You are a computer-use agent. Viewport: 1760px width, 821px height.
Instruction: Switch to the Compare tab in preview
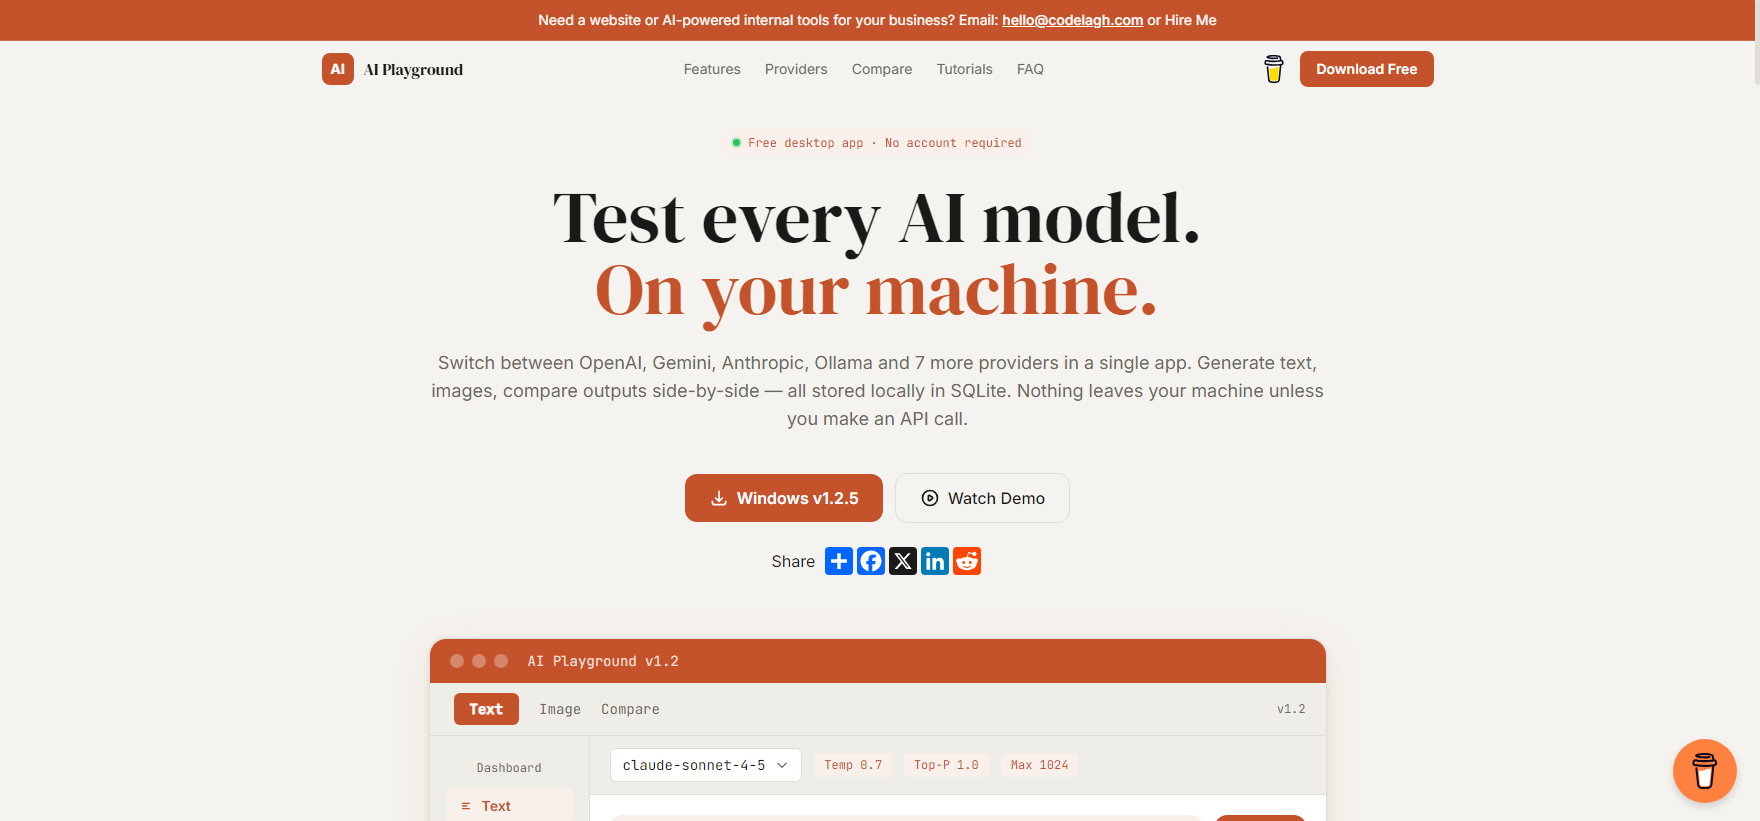(630, 709)
